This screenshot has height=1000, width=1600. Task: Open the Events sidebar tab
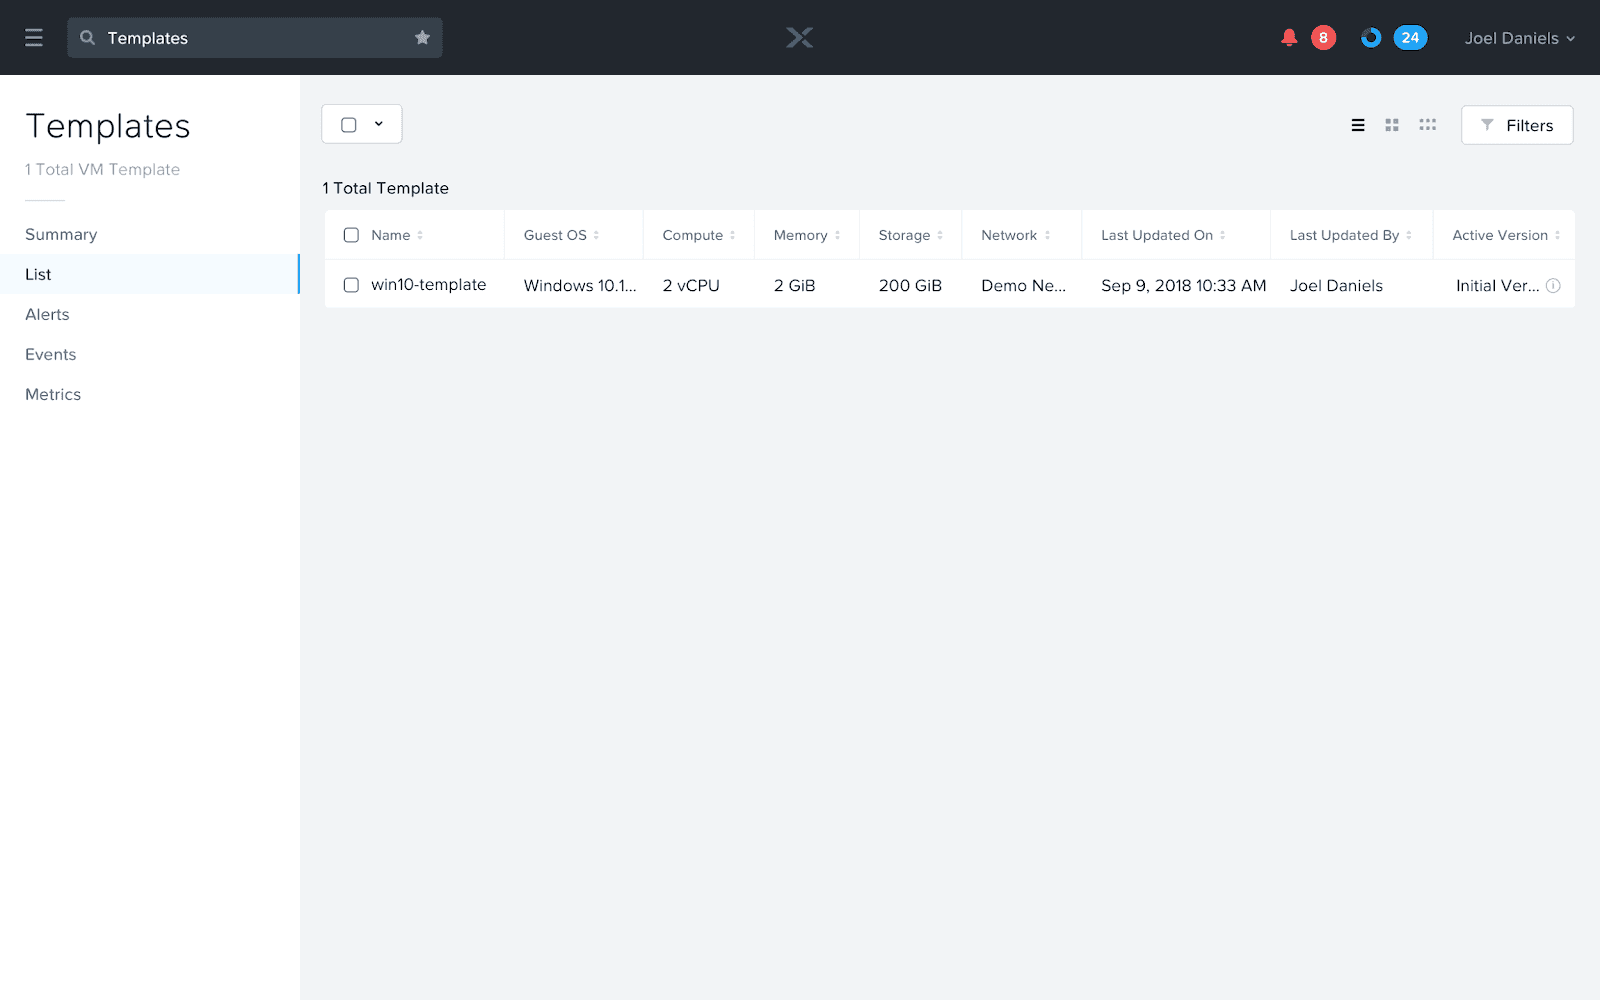150,354
